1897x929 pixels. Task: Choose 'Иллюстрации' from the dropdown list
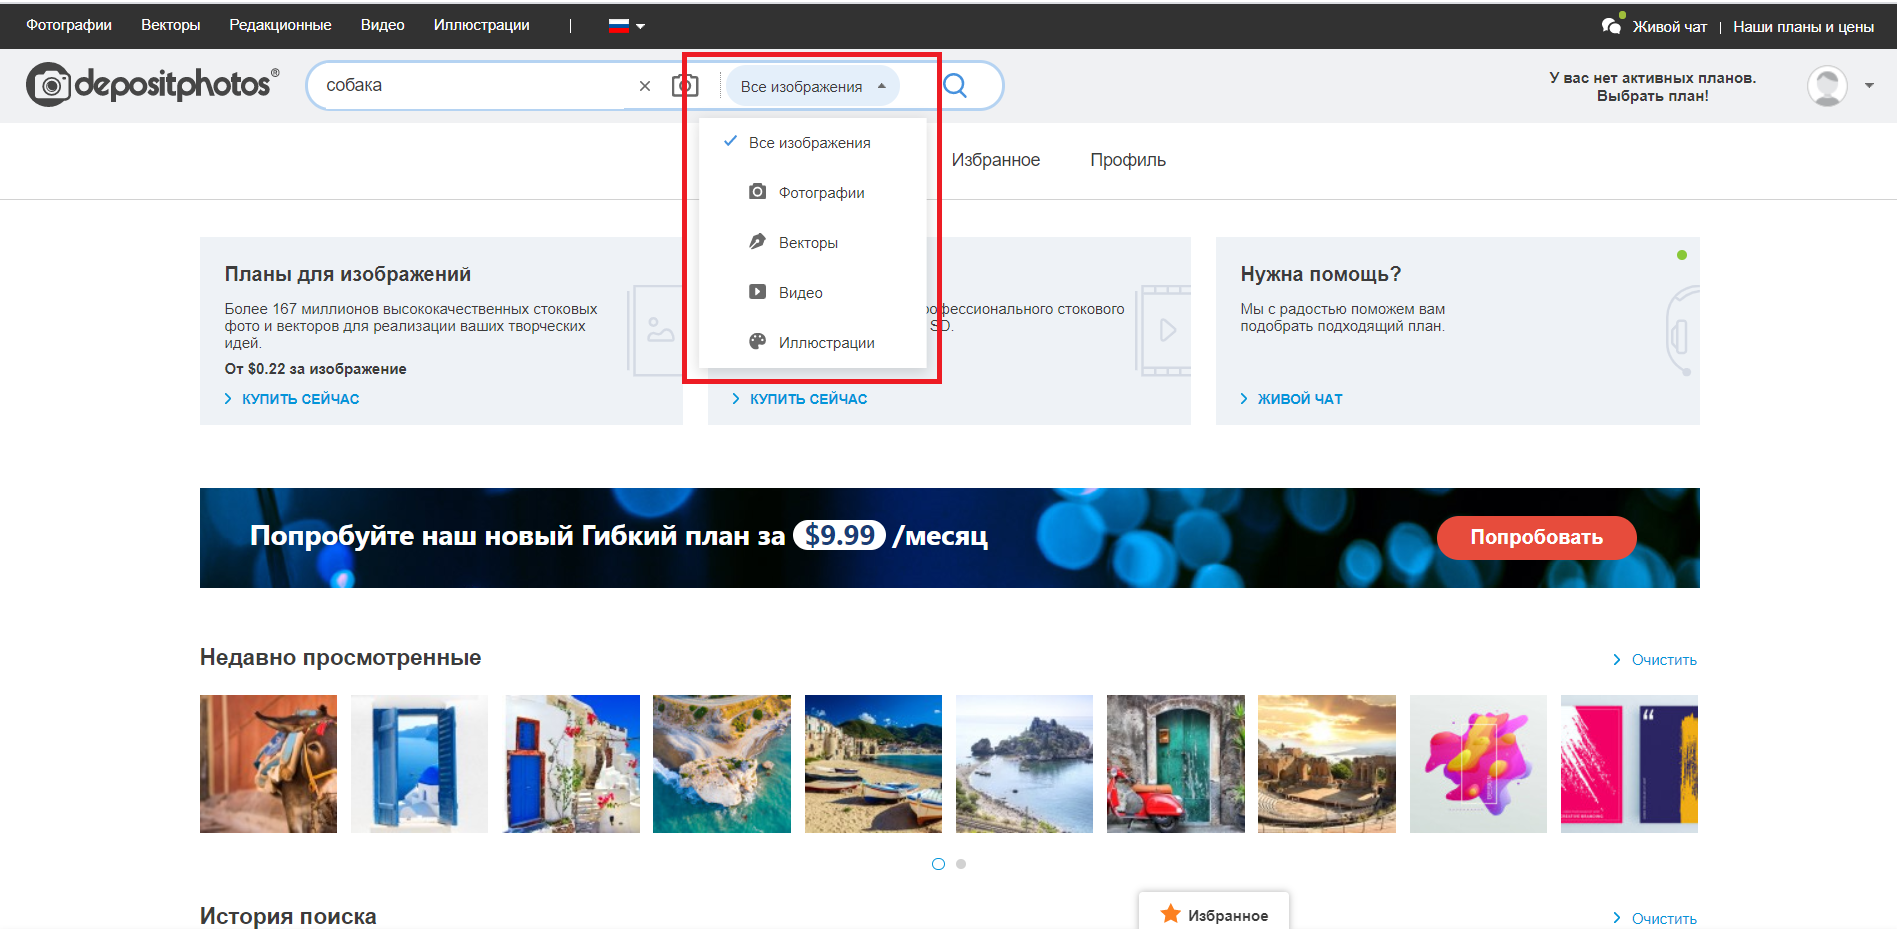click(812, 343)
